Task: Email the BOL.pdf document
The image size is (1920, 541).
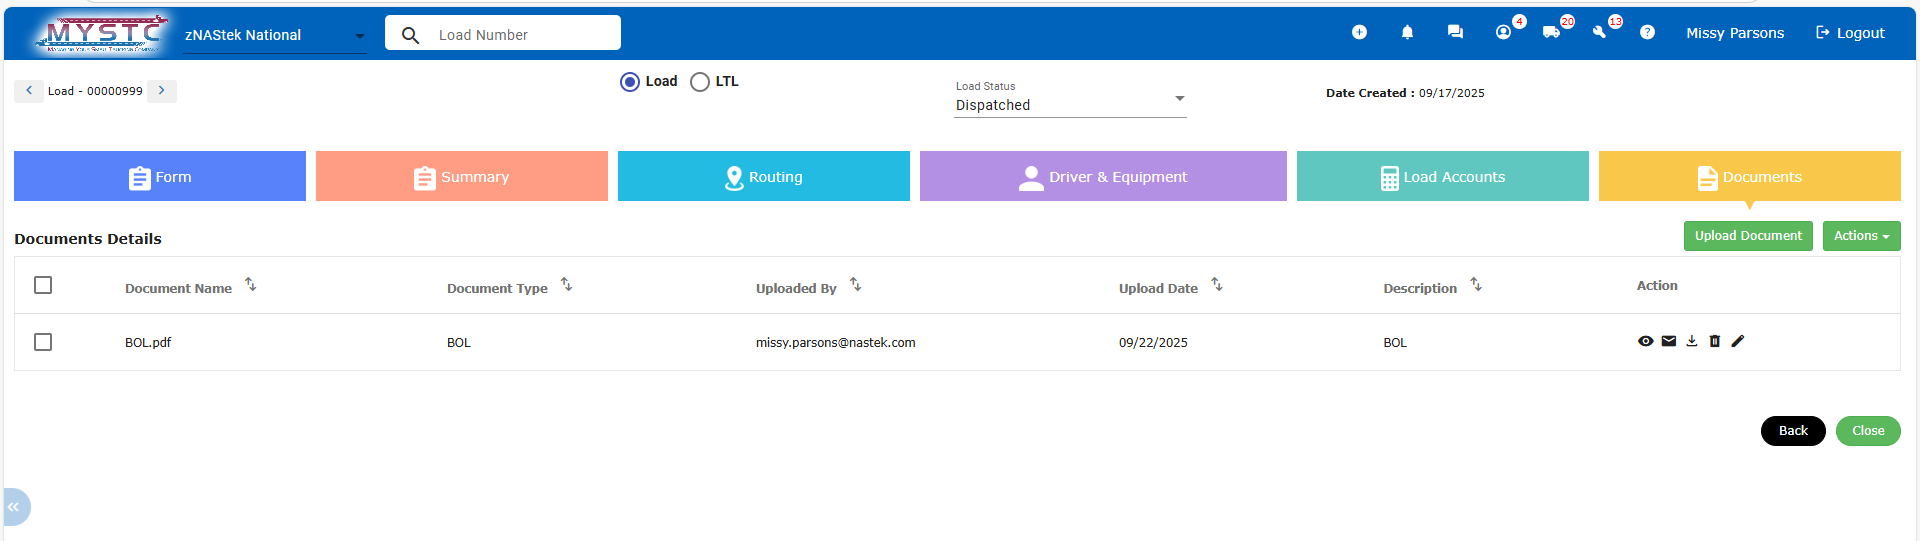Action: click(1668, 341)
